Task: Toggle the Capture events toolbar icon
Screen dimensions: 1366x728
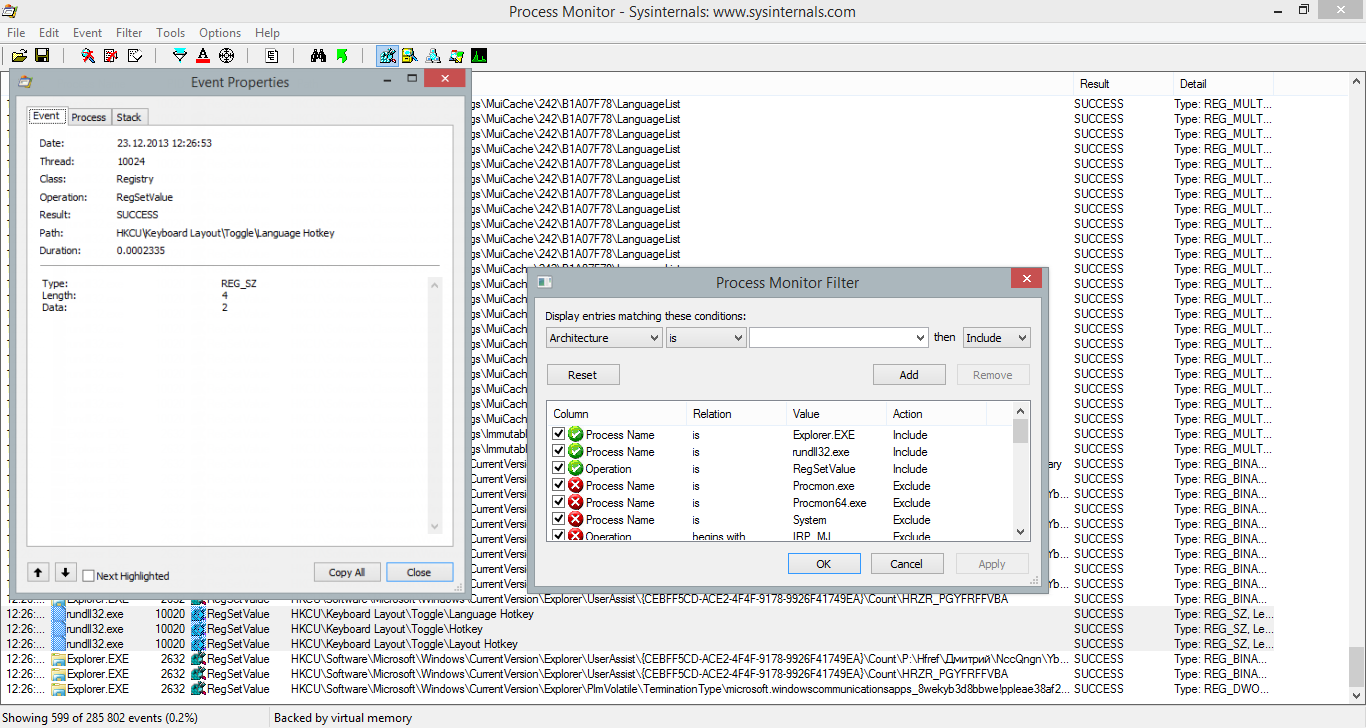Action: pyautogui.click(x=88, y=56)
